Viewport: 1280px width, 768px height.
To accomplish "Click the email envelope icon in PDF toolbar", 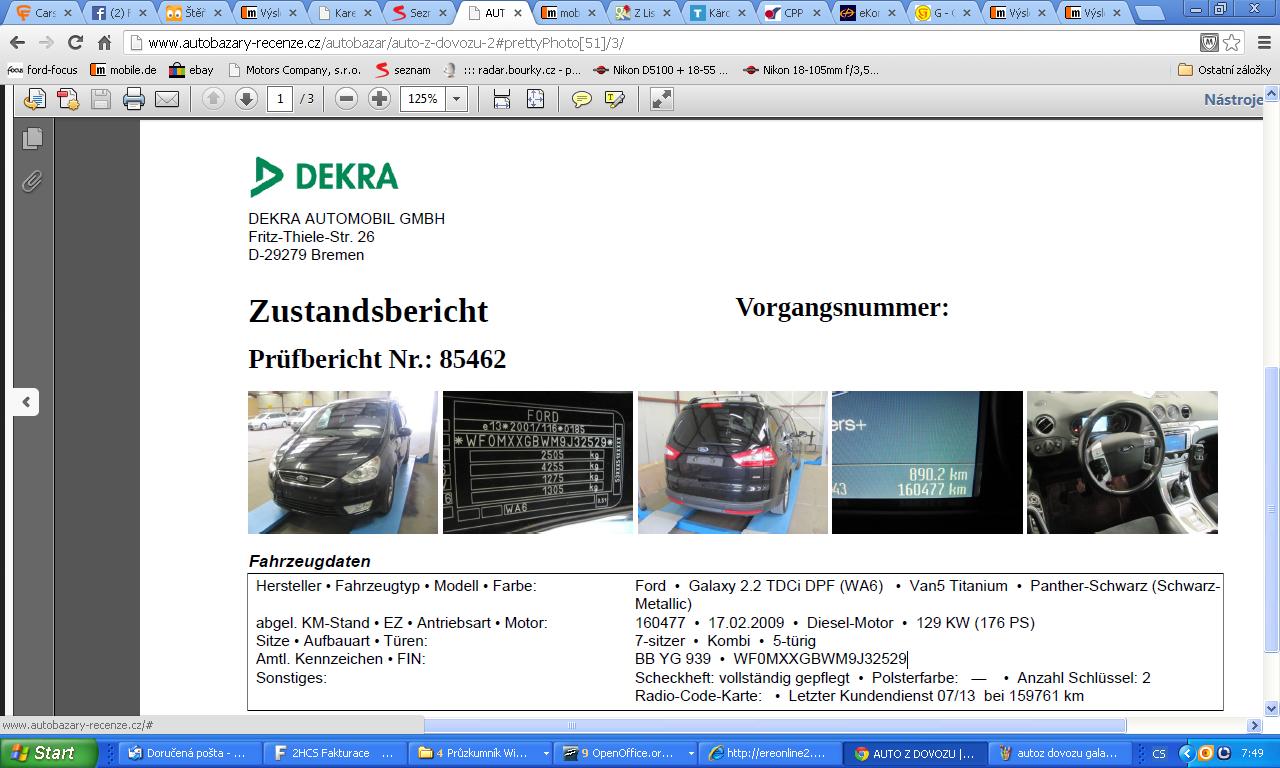I will [167, 99].
